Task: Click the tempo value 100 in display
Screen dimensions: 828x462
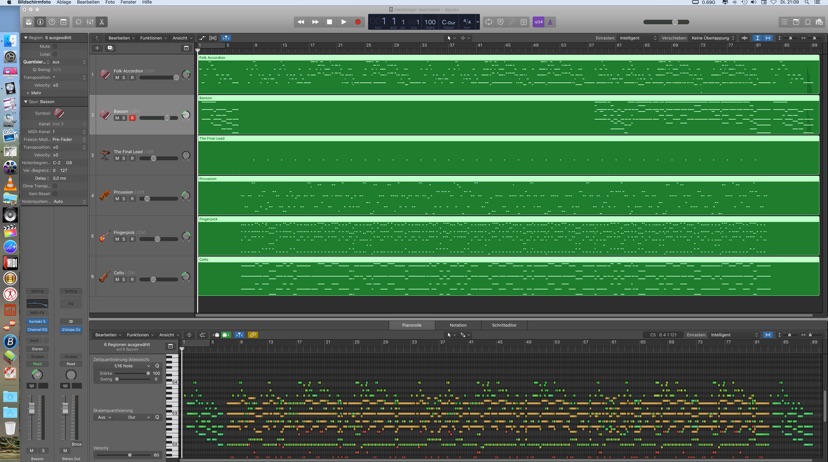Action: click(430, 22)
